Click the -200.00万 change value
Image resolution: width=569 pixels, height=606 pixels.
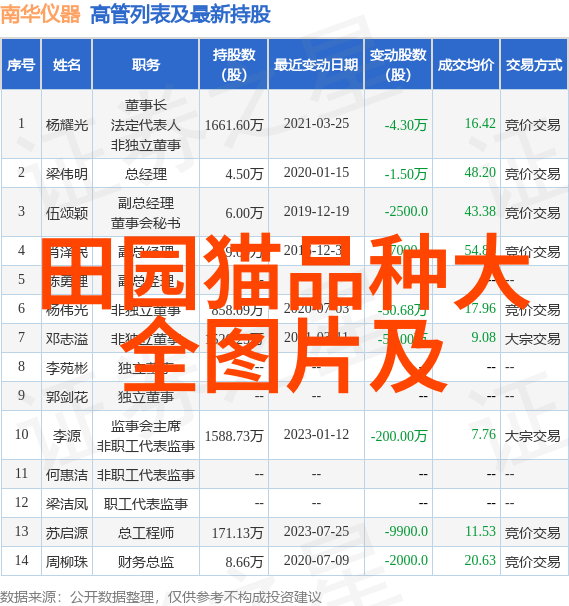[x=399, y=436]
